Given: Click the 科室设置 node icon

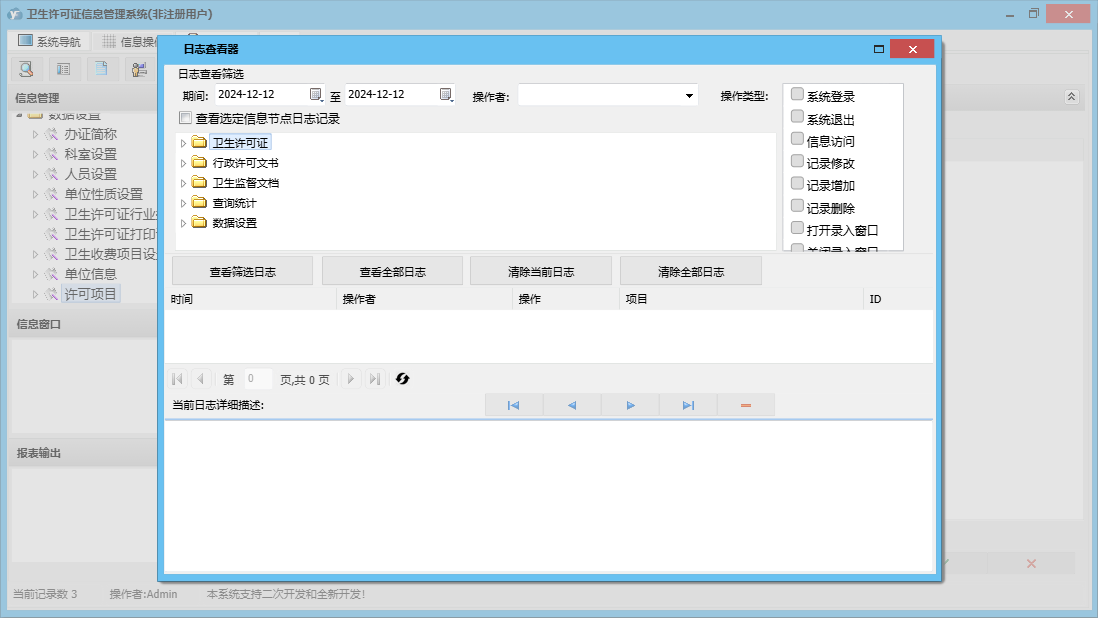Looking at the screenshot, I should (x=52, y=154).
